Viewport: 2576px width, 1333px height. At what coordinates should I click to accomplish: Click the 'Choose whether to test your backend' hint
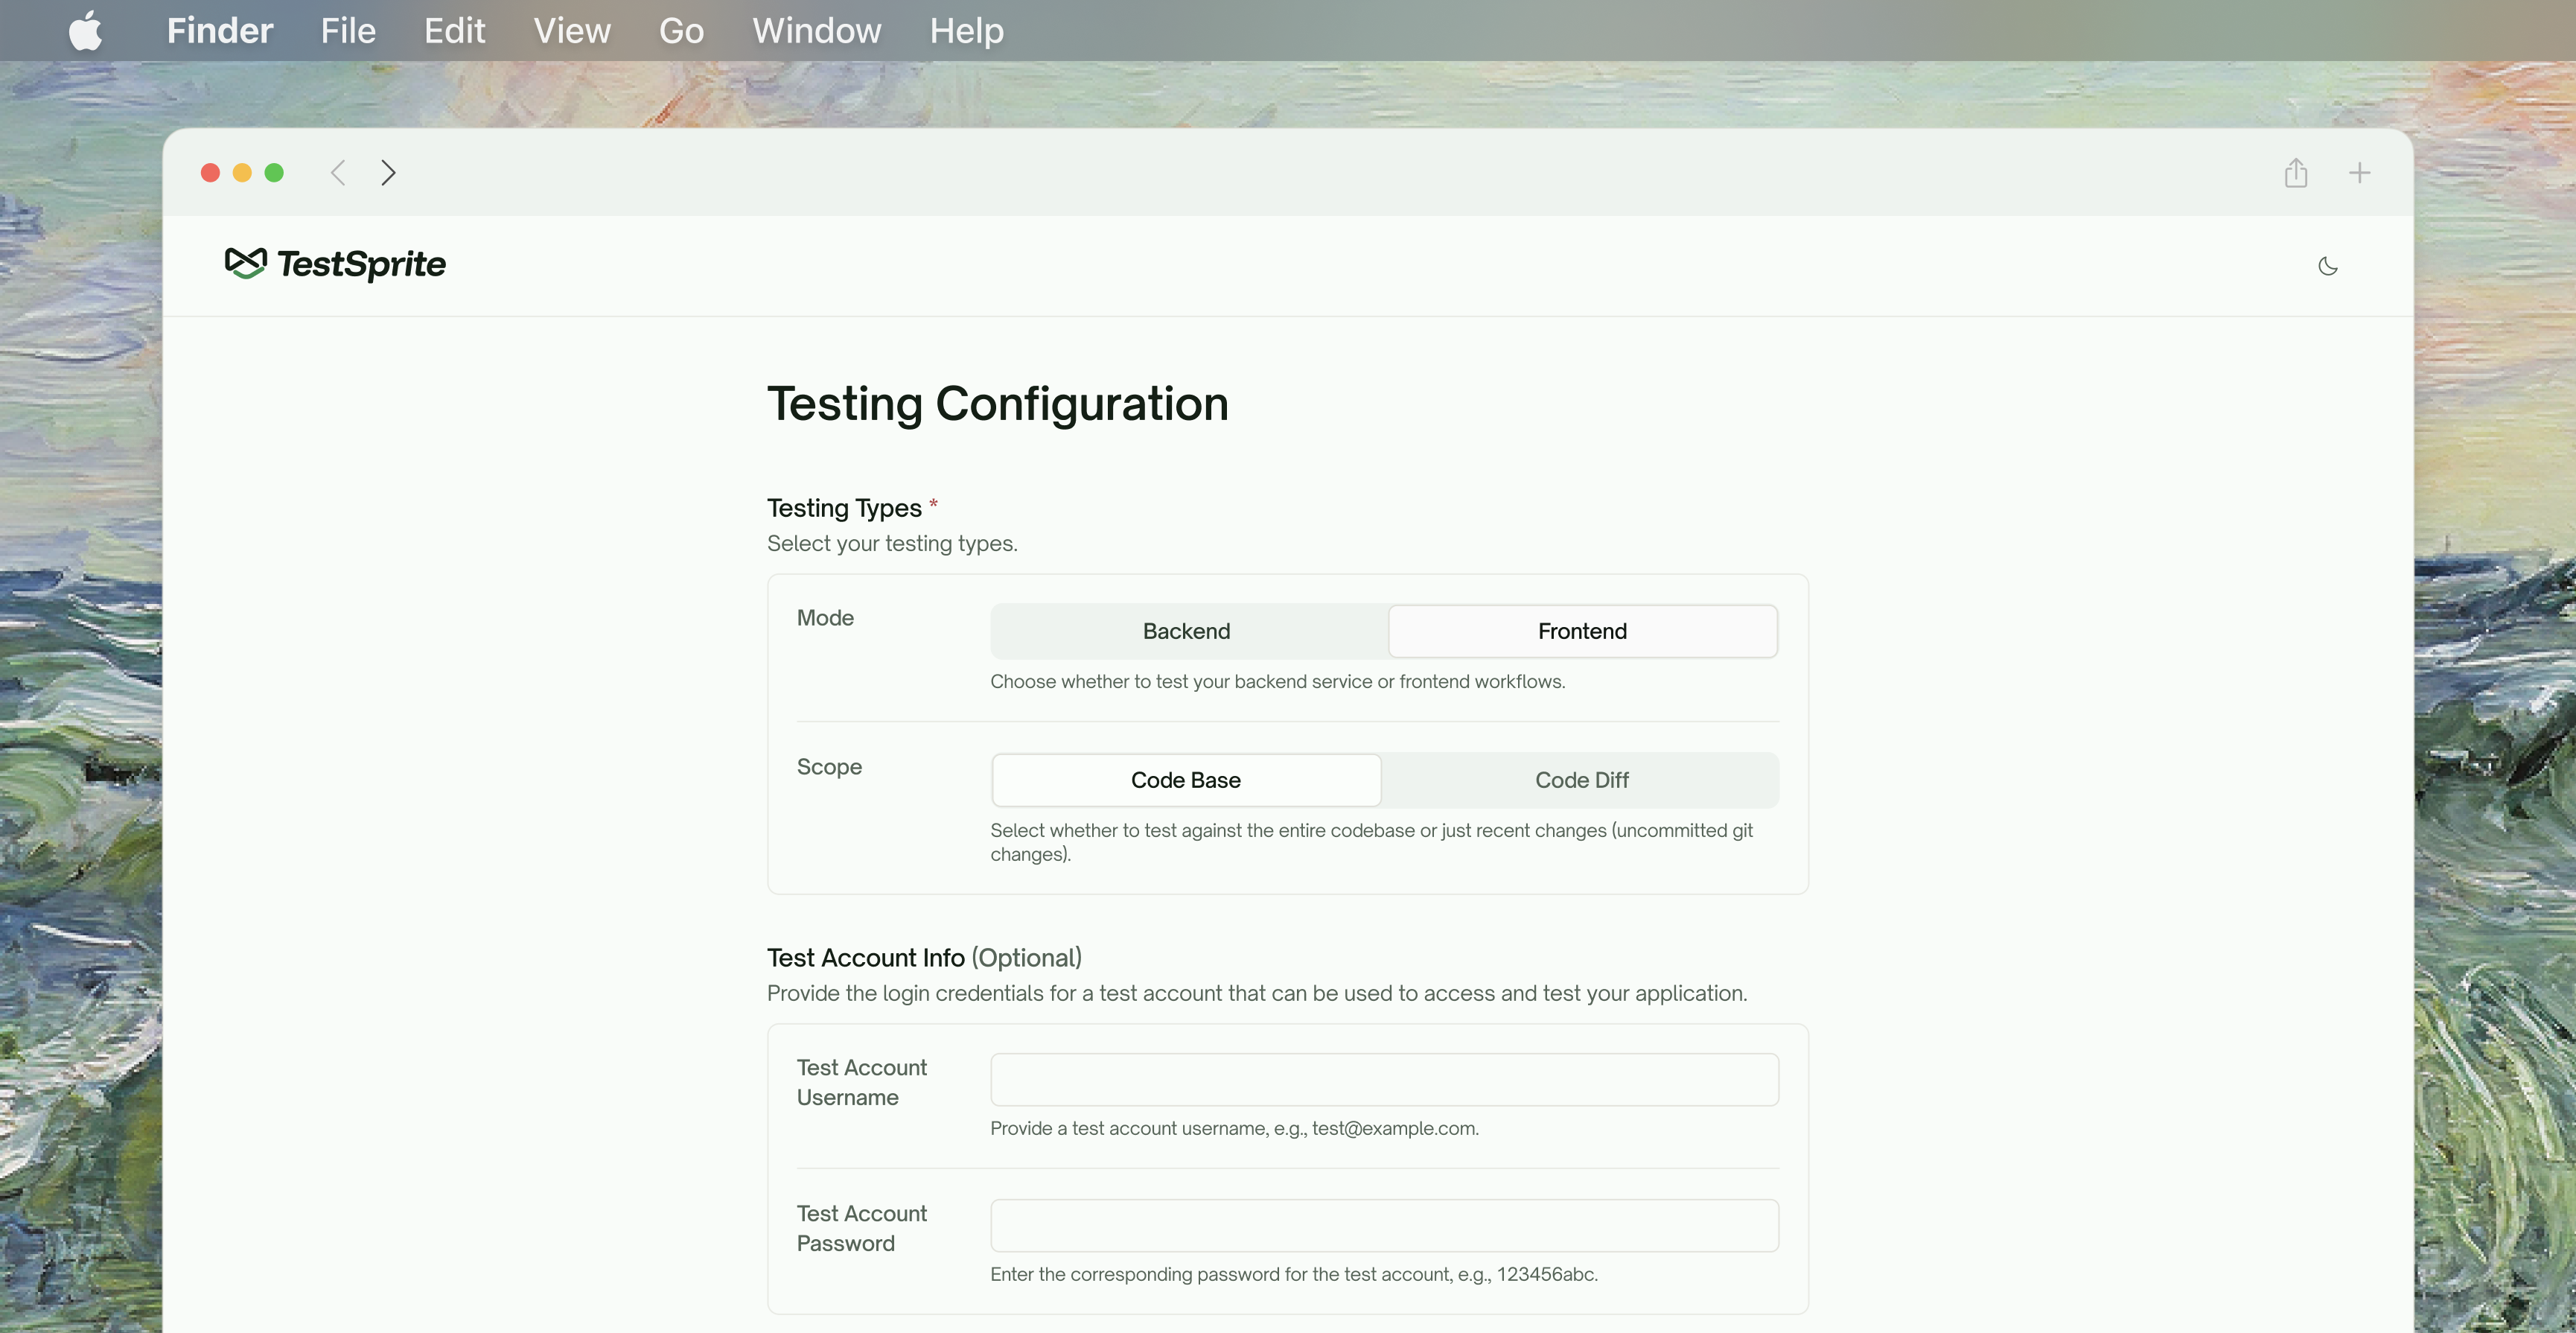click(1277, 681)
